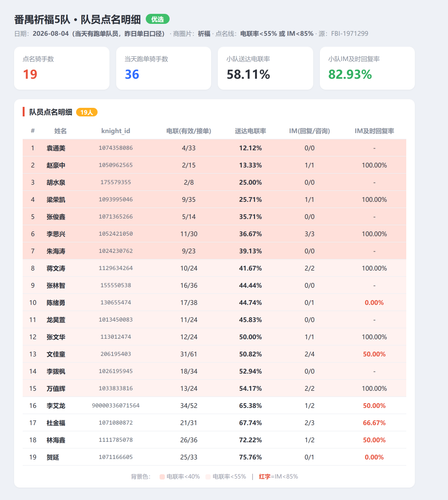Click the 红字=IM<85% legend label
This screenshot has width=448, height=500.
(x=278, y=477)
